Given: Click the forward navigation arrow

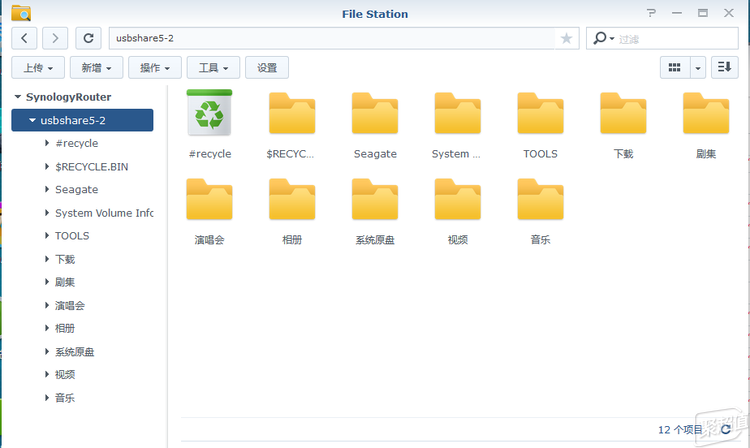Looking at the screenshot, I should tap(55, 38).
